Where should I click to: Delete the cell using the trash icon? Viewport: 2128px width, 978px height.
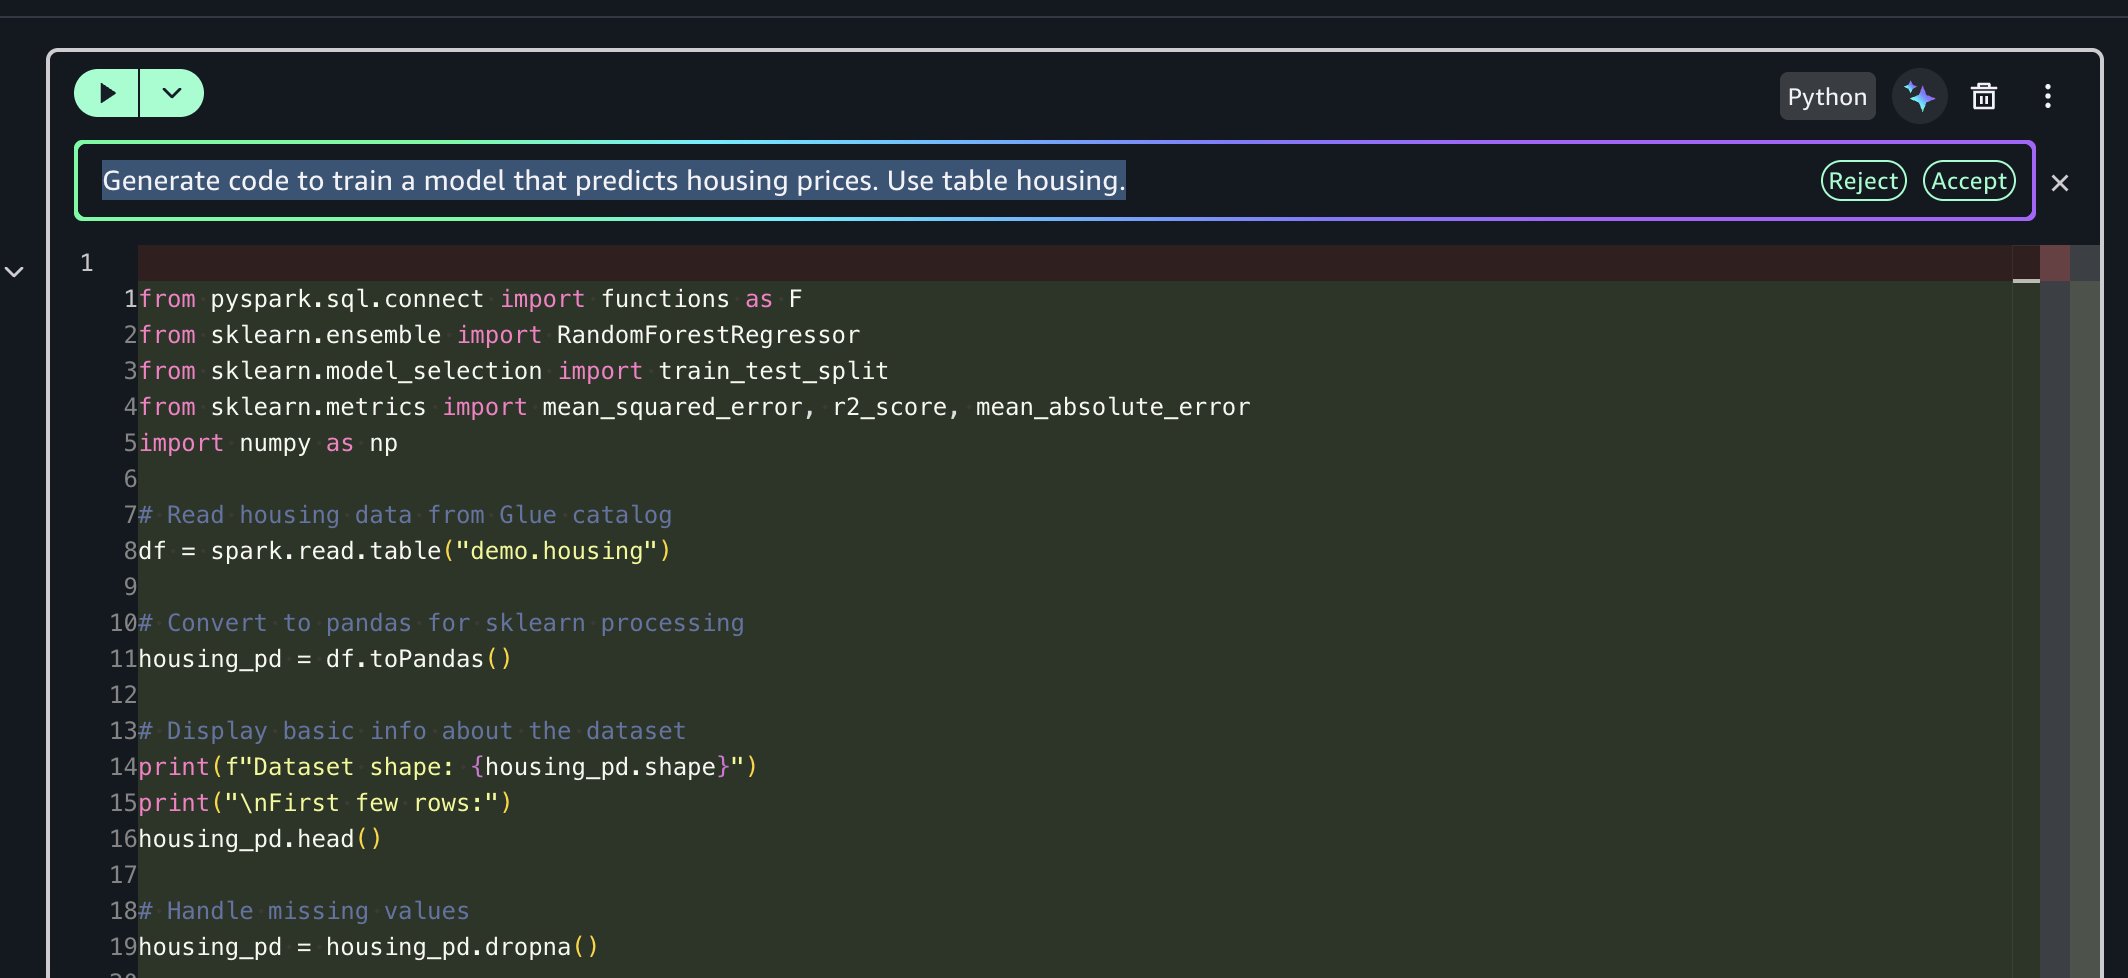tap(1983, 97)
